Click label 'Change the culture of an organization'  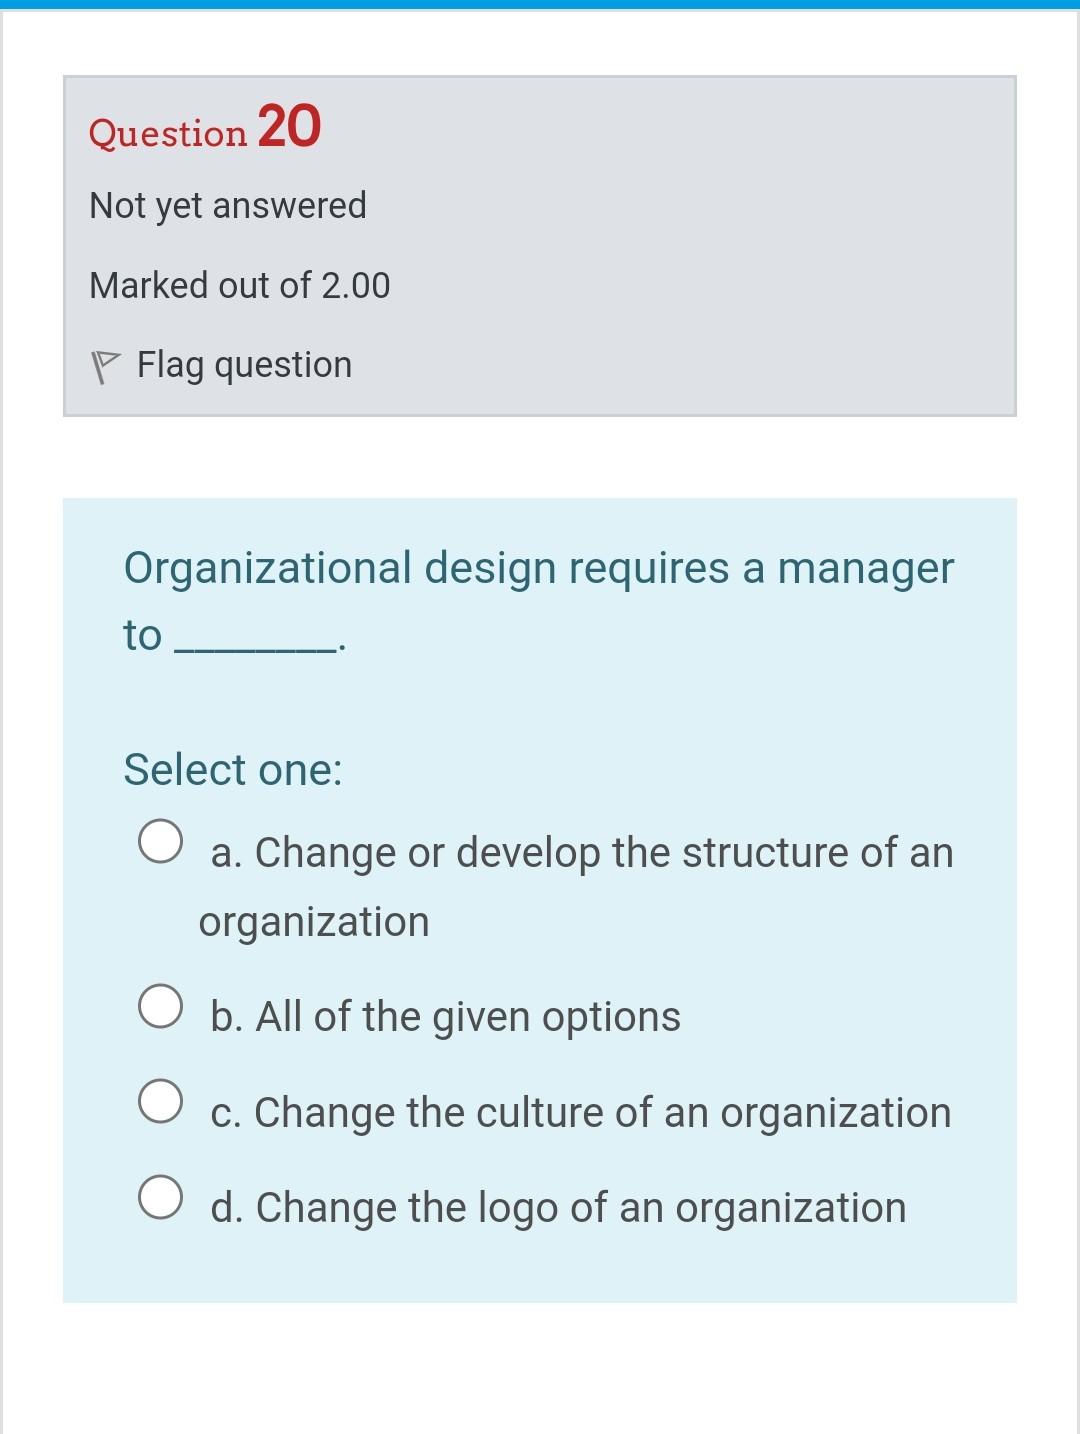(603, 1113)
